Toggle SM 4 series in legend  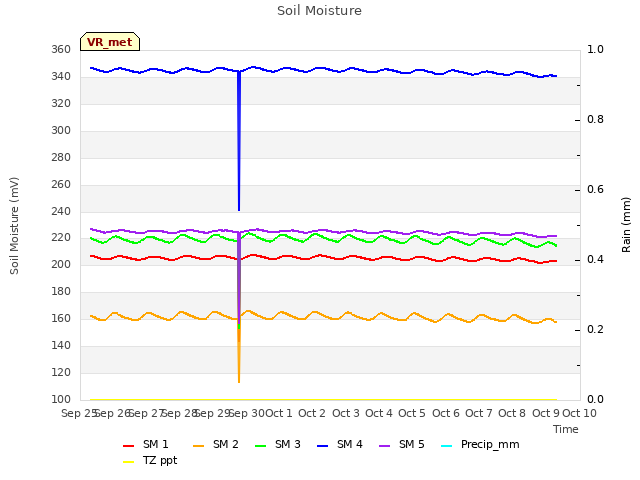click(x=340, y=444)
